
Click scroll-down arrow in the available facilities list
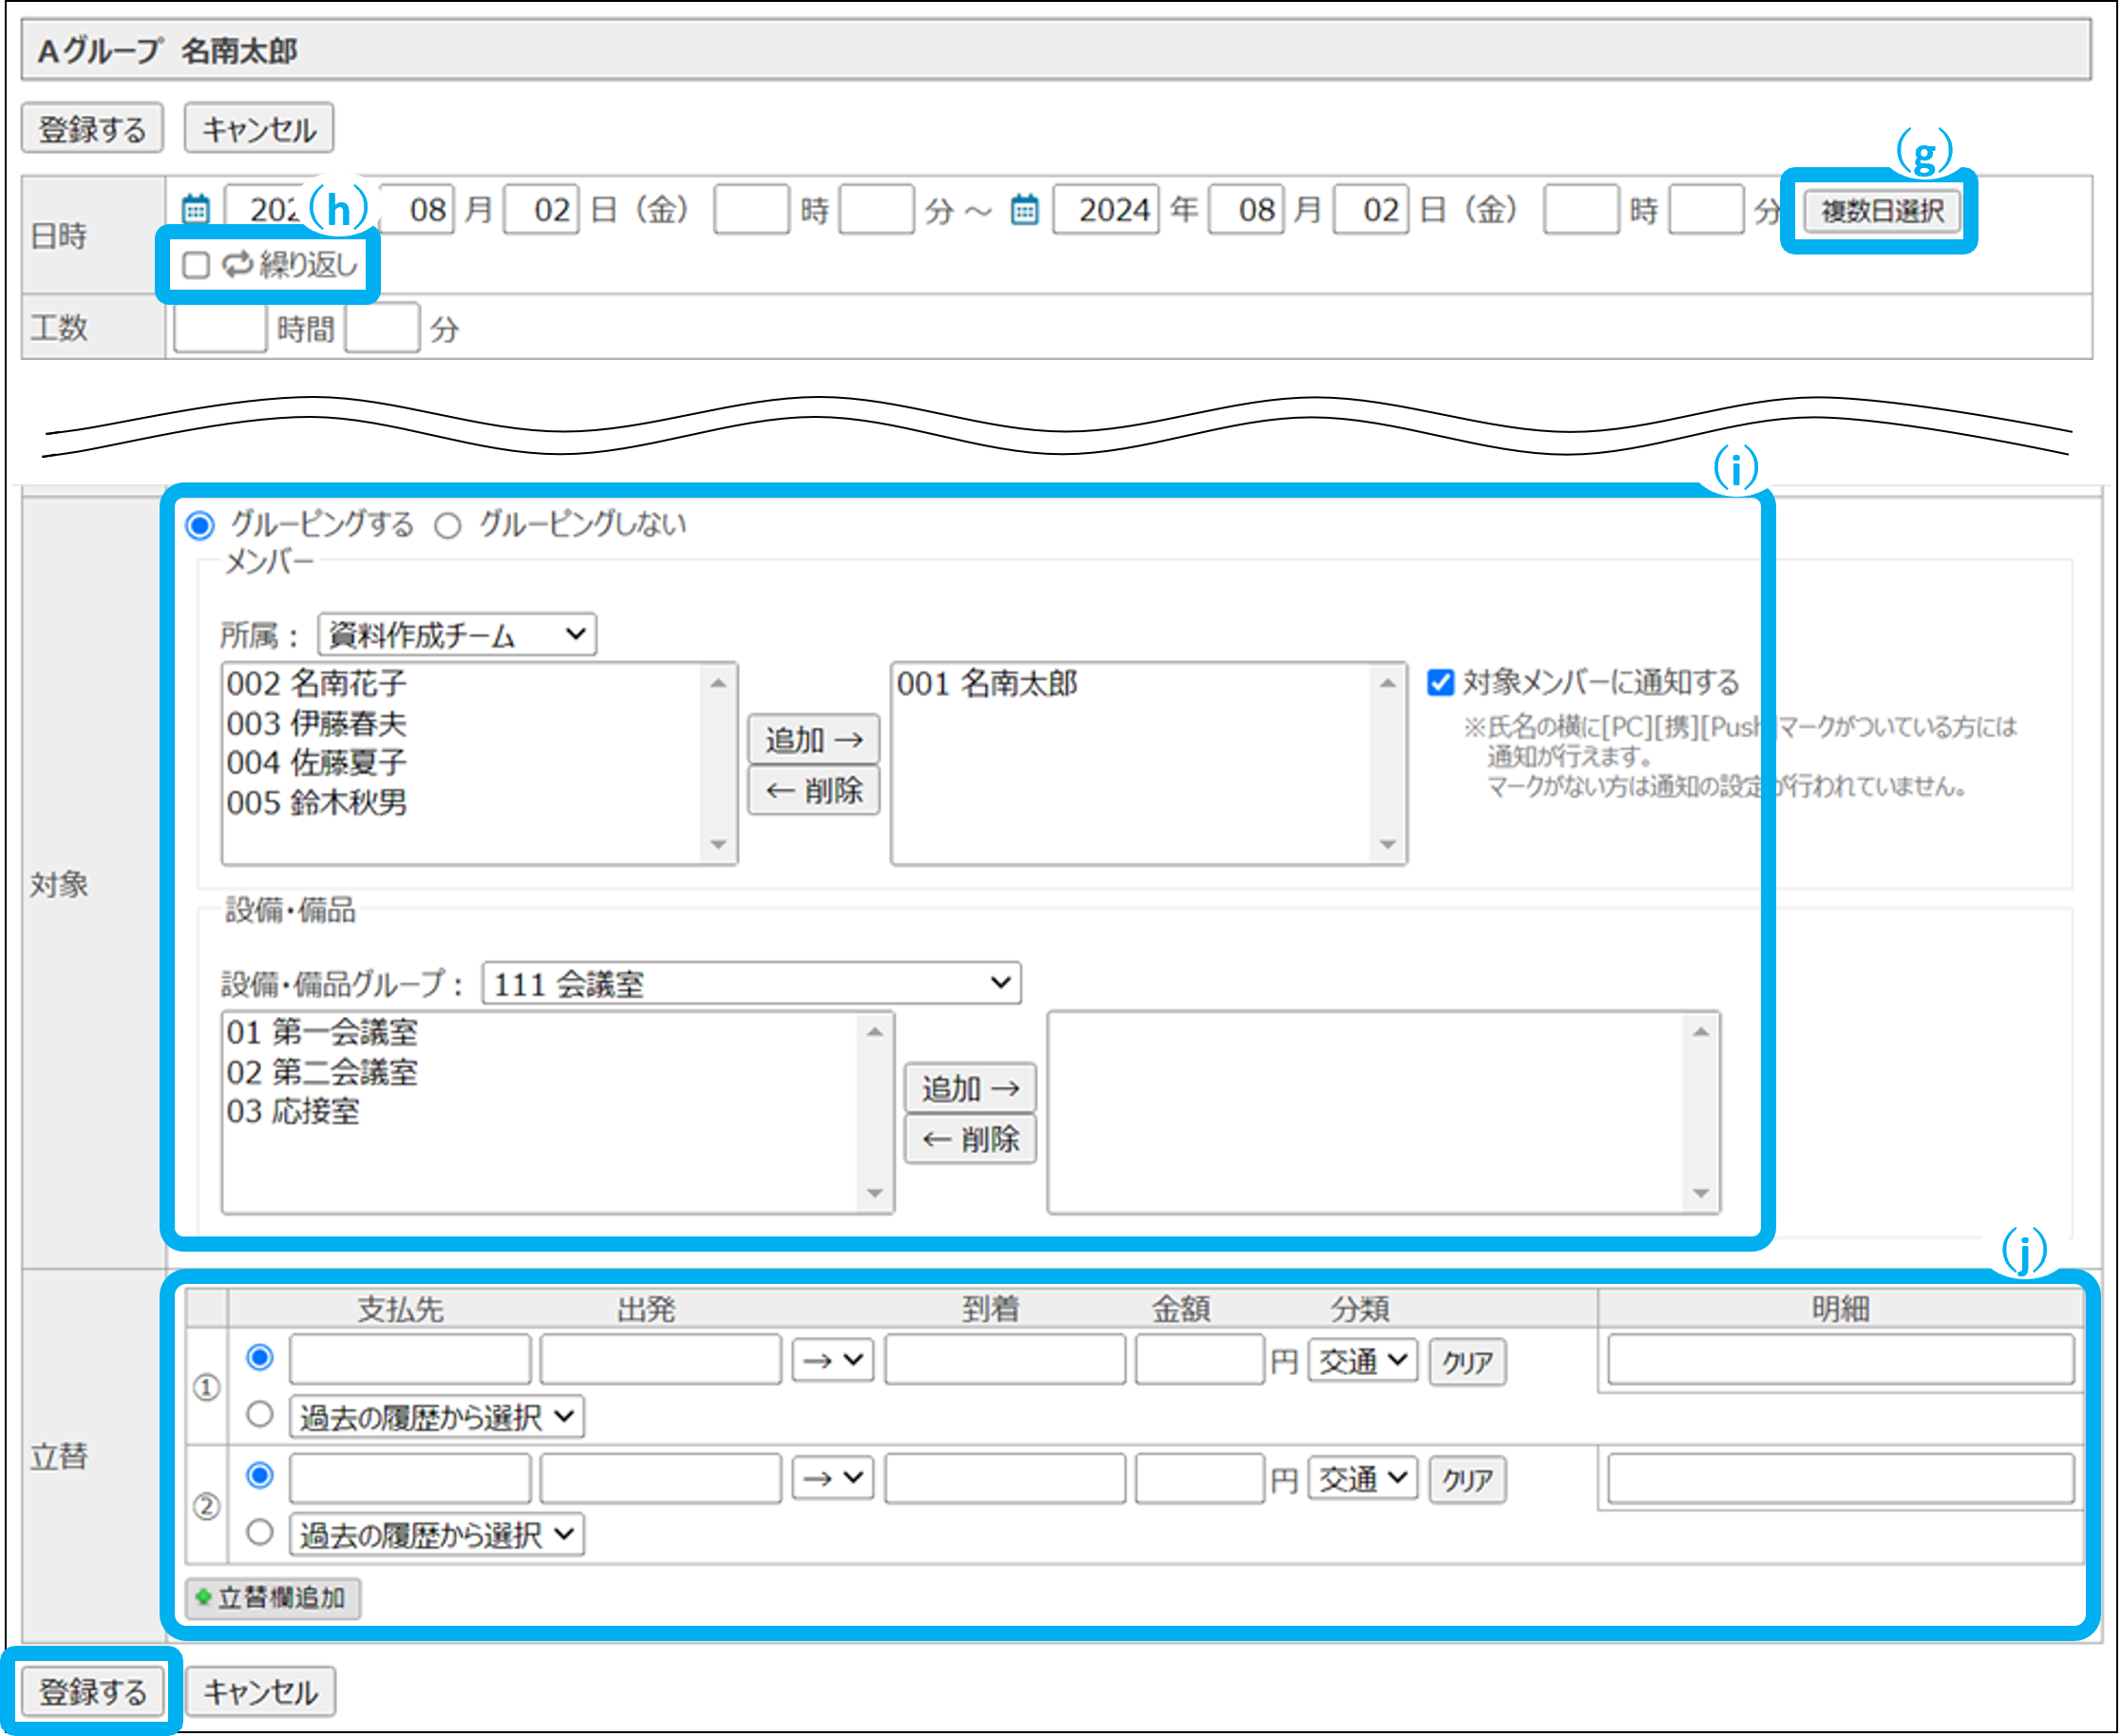[875, 1192]
